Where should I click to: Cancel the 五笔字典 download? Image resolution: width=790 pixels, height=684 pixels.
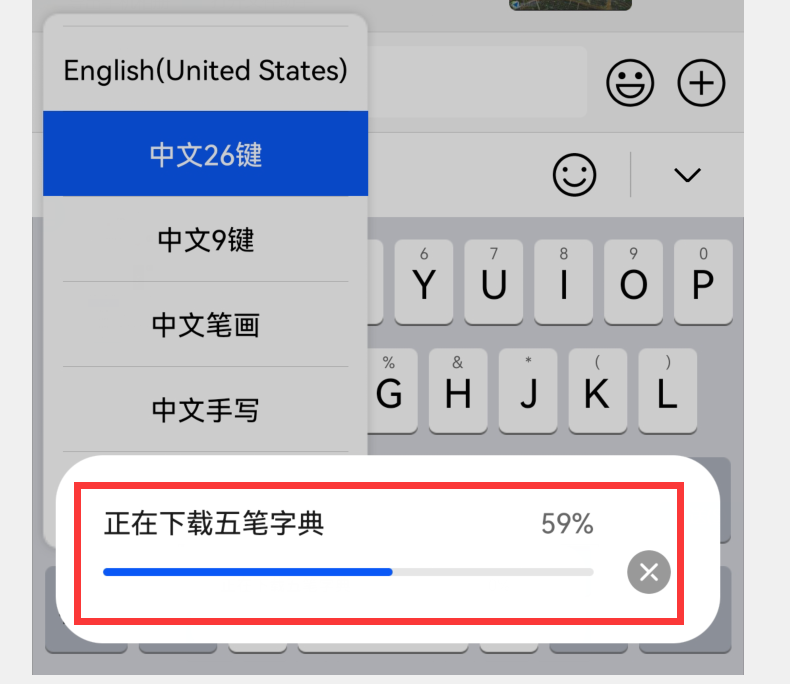pyautogui.click(x=648, y=572)
